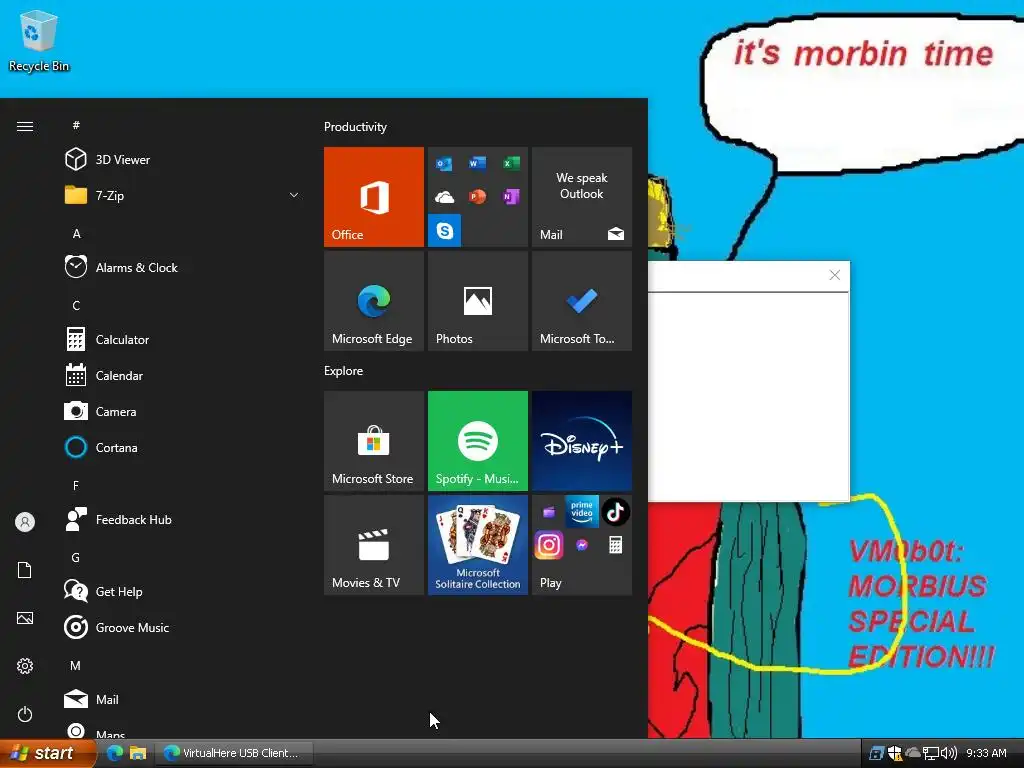Screen dimensions: 1024x768
Task: Open Outlook in the Office apps folder tile
Action: click(444, 163)
